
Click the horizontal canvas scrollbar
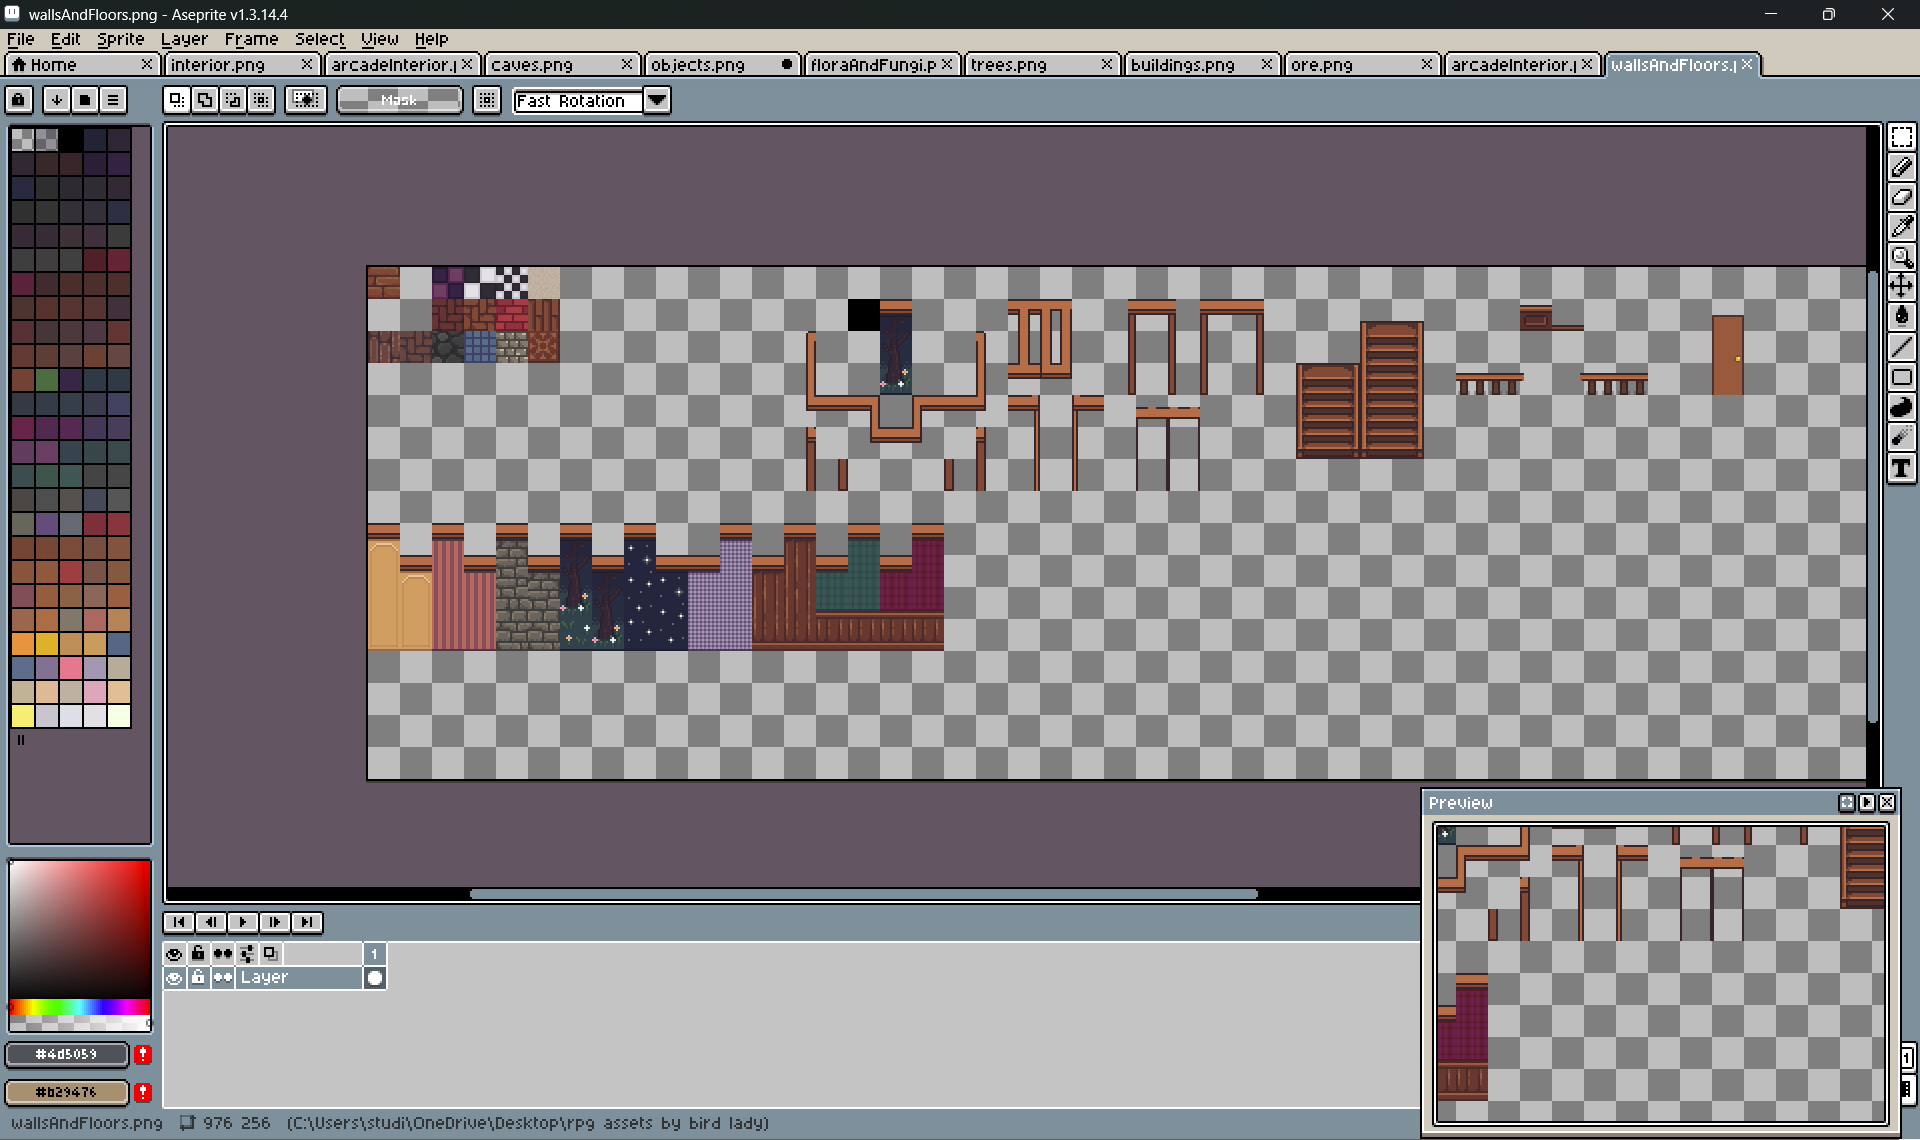coord(862,894)
